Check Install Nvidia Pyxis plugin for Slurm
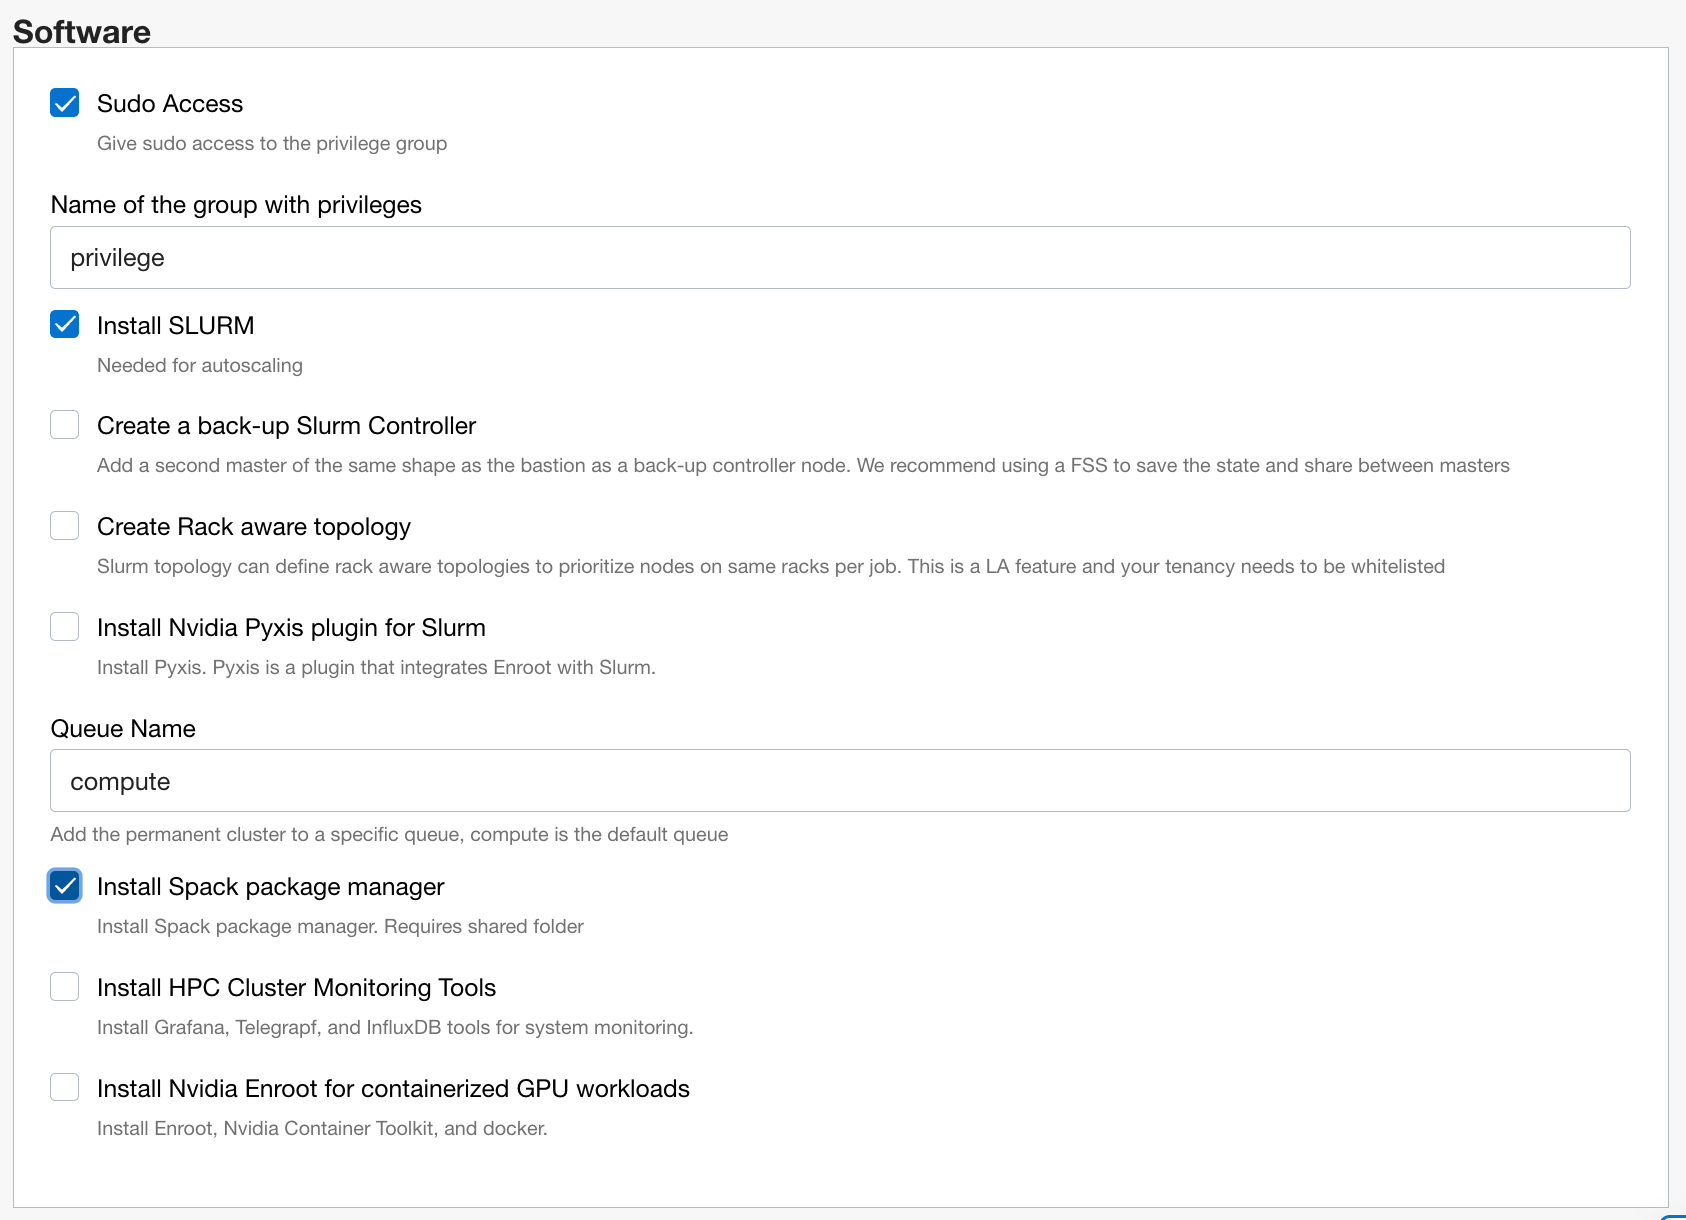Screen dimensions: 1686x1220 (65, 627)
